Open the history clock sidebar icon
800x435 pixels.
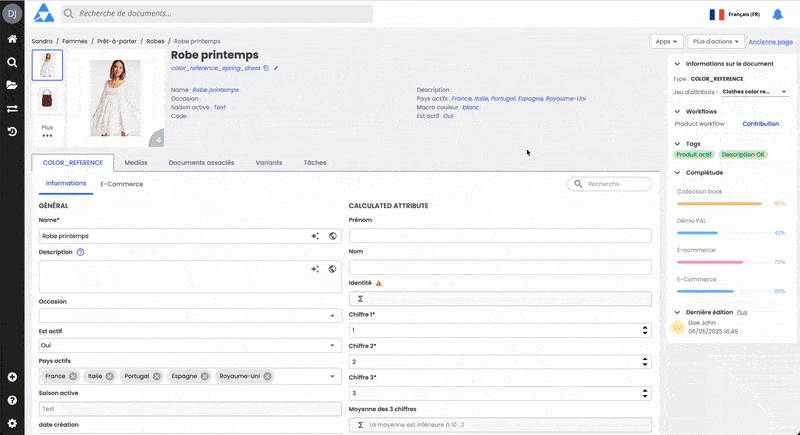click(x=12, y=132)
